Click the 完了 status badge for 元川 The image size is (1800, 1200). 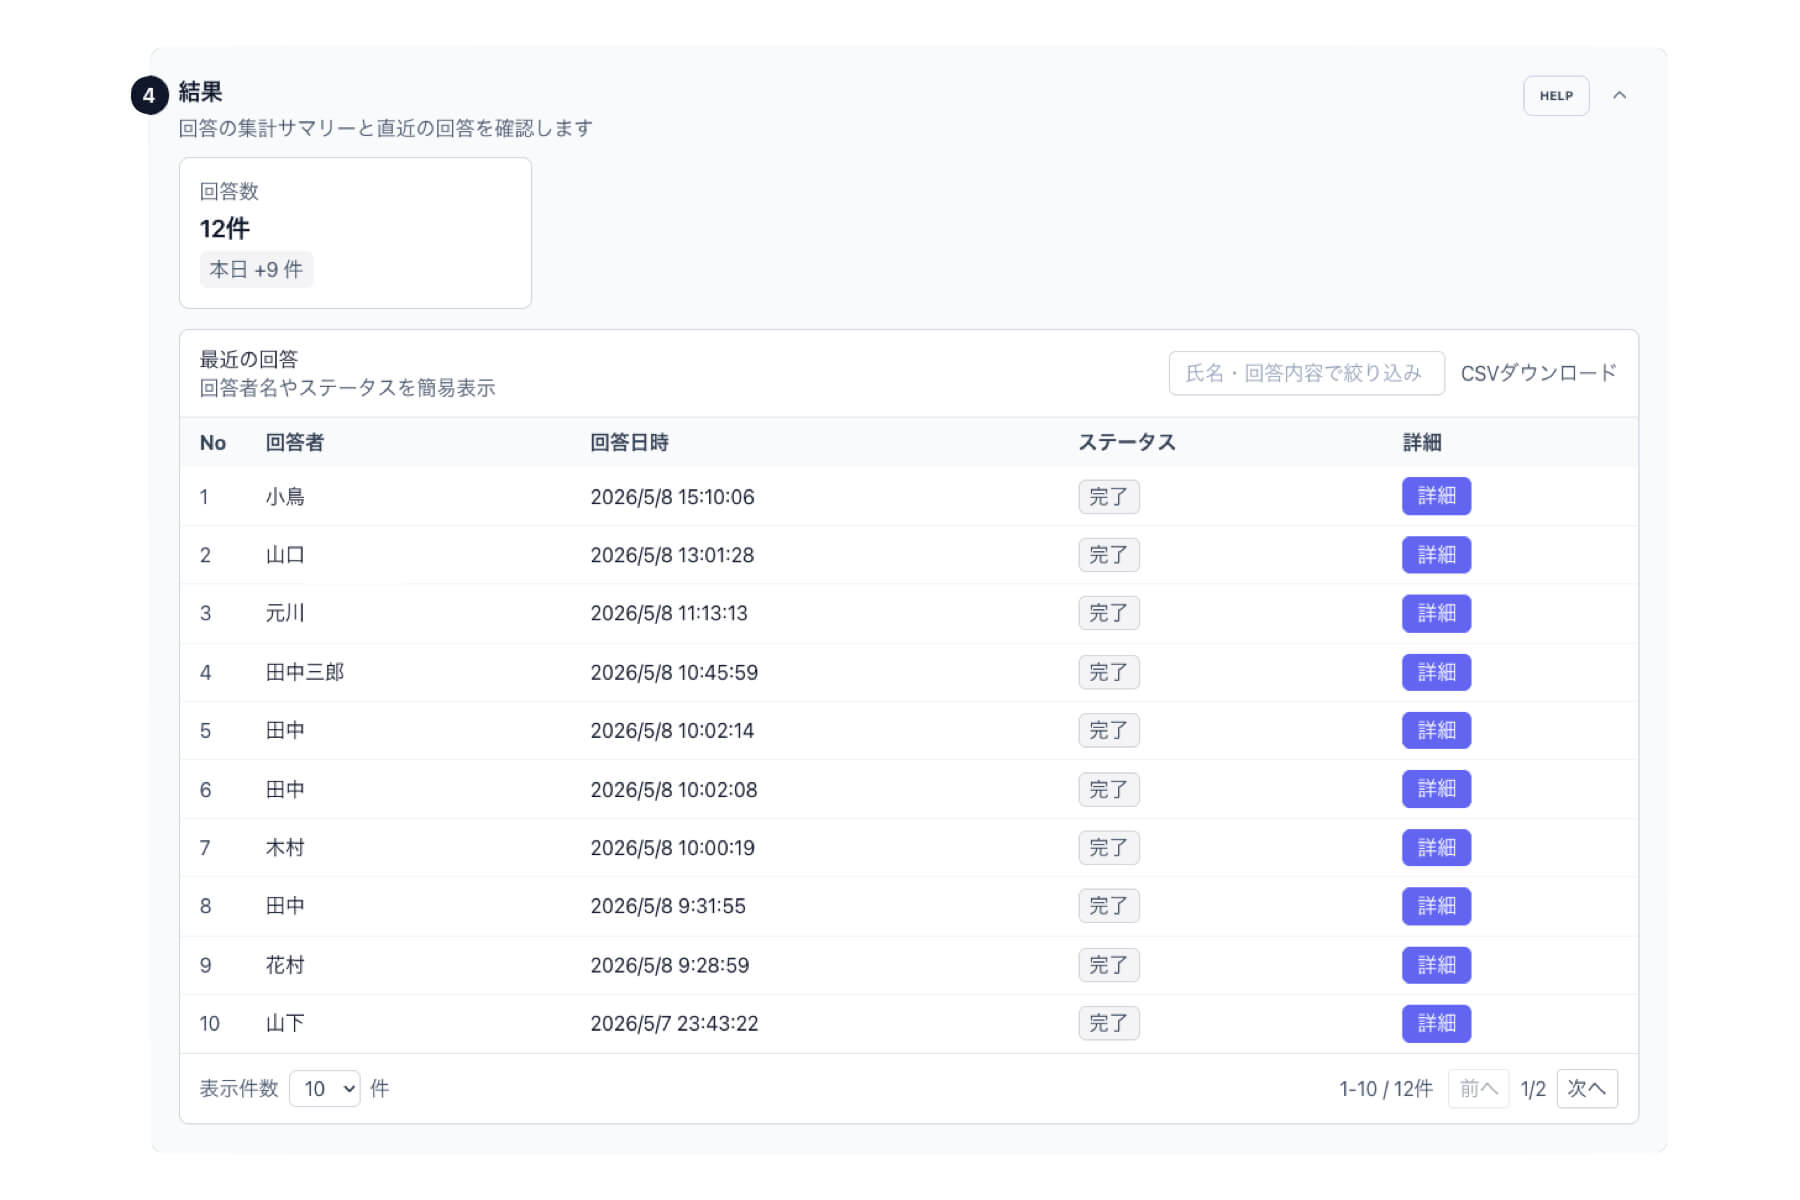(1108, 613)
